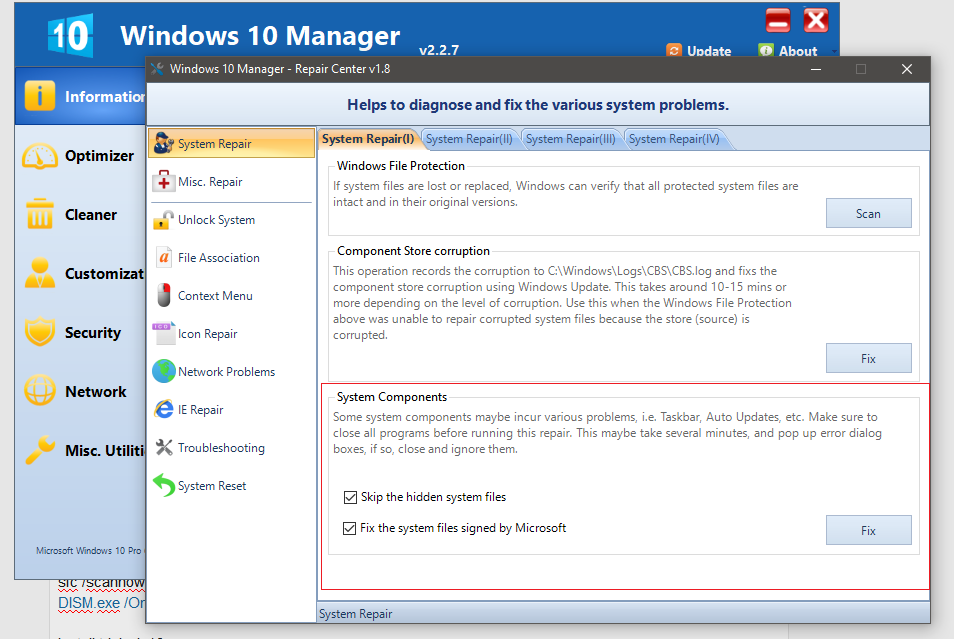The image size is (954, 639).
Task: Click the red minimize icon of Windows 10 Manager
Action: click(778, 21)
